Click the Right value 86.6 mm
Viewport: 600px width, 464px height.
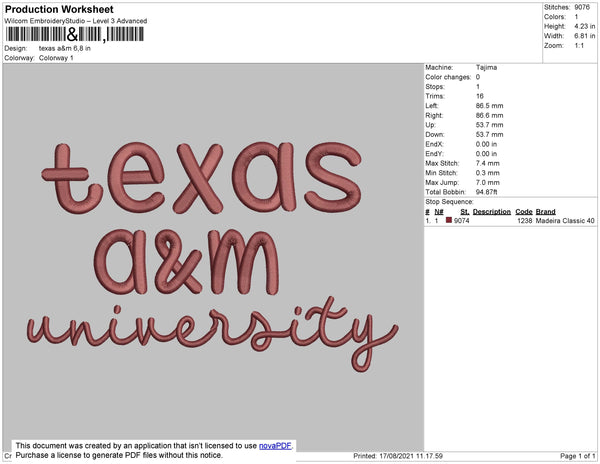coord(489,115)
